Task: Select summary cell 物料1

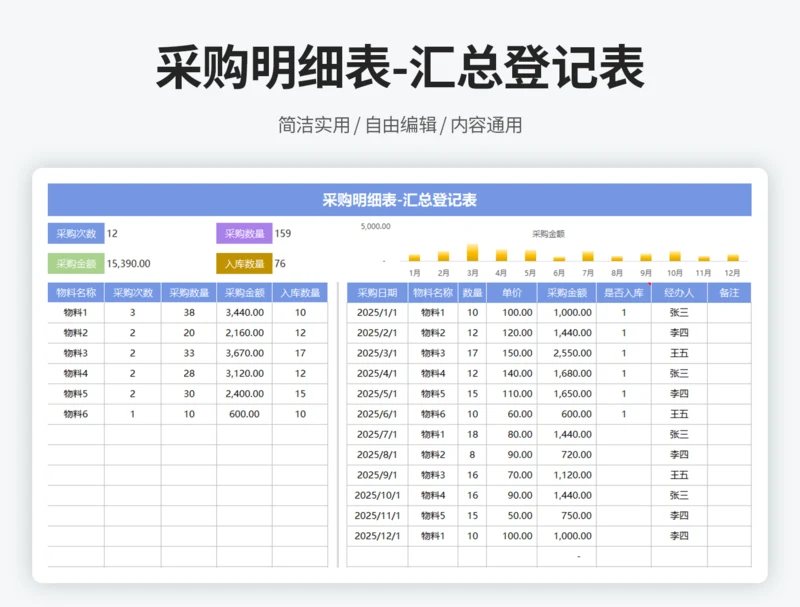Action: (x=76, y=313)
